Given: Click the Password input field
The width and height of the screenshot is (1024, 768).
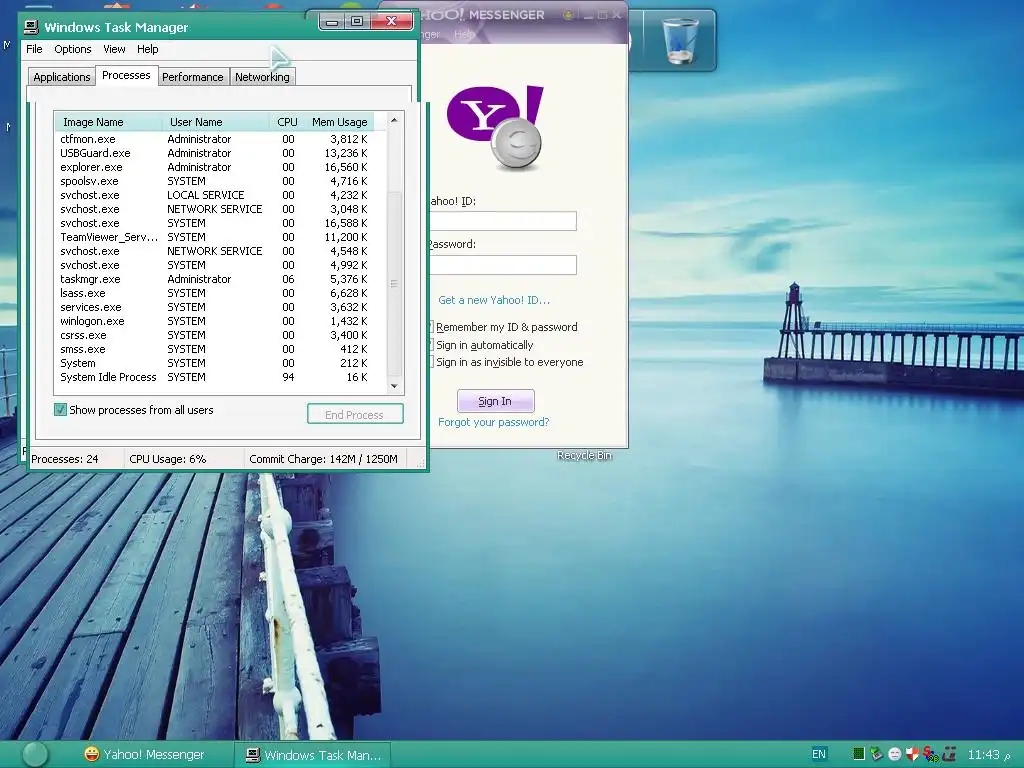Looking at the screenshot, I should coord(503,264).
